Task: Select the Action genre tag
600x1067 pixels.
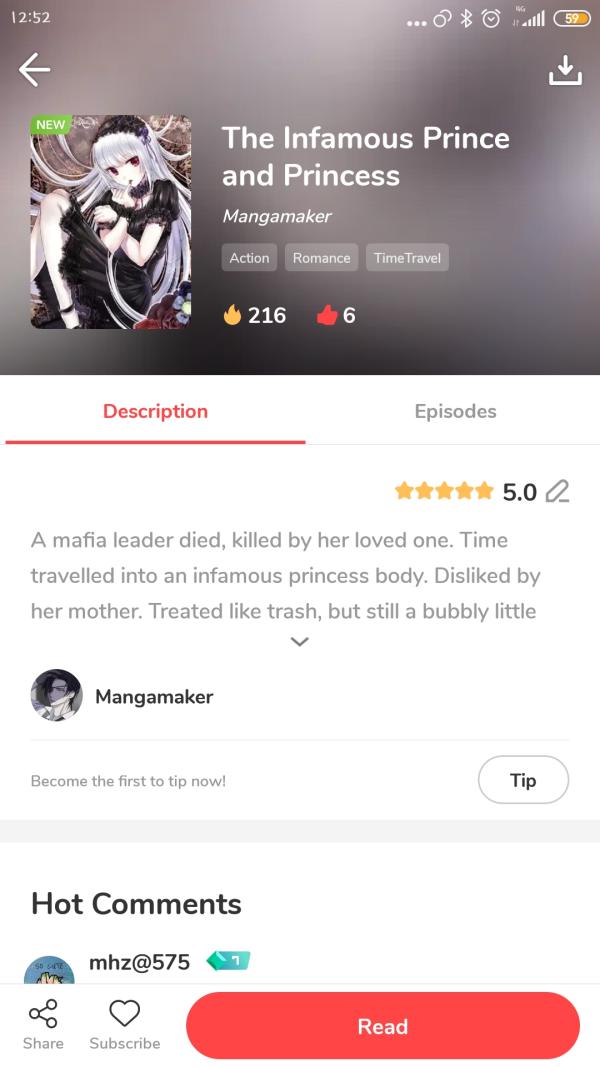Action: pos(249,258)
